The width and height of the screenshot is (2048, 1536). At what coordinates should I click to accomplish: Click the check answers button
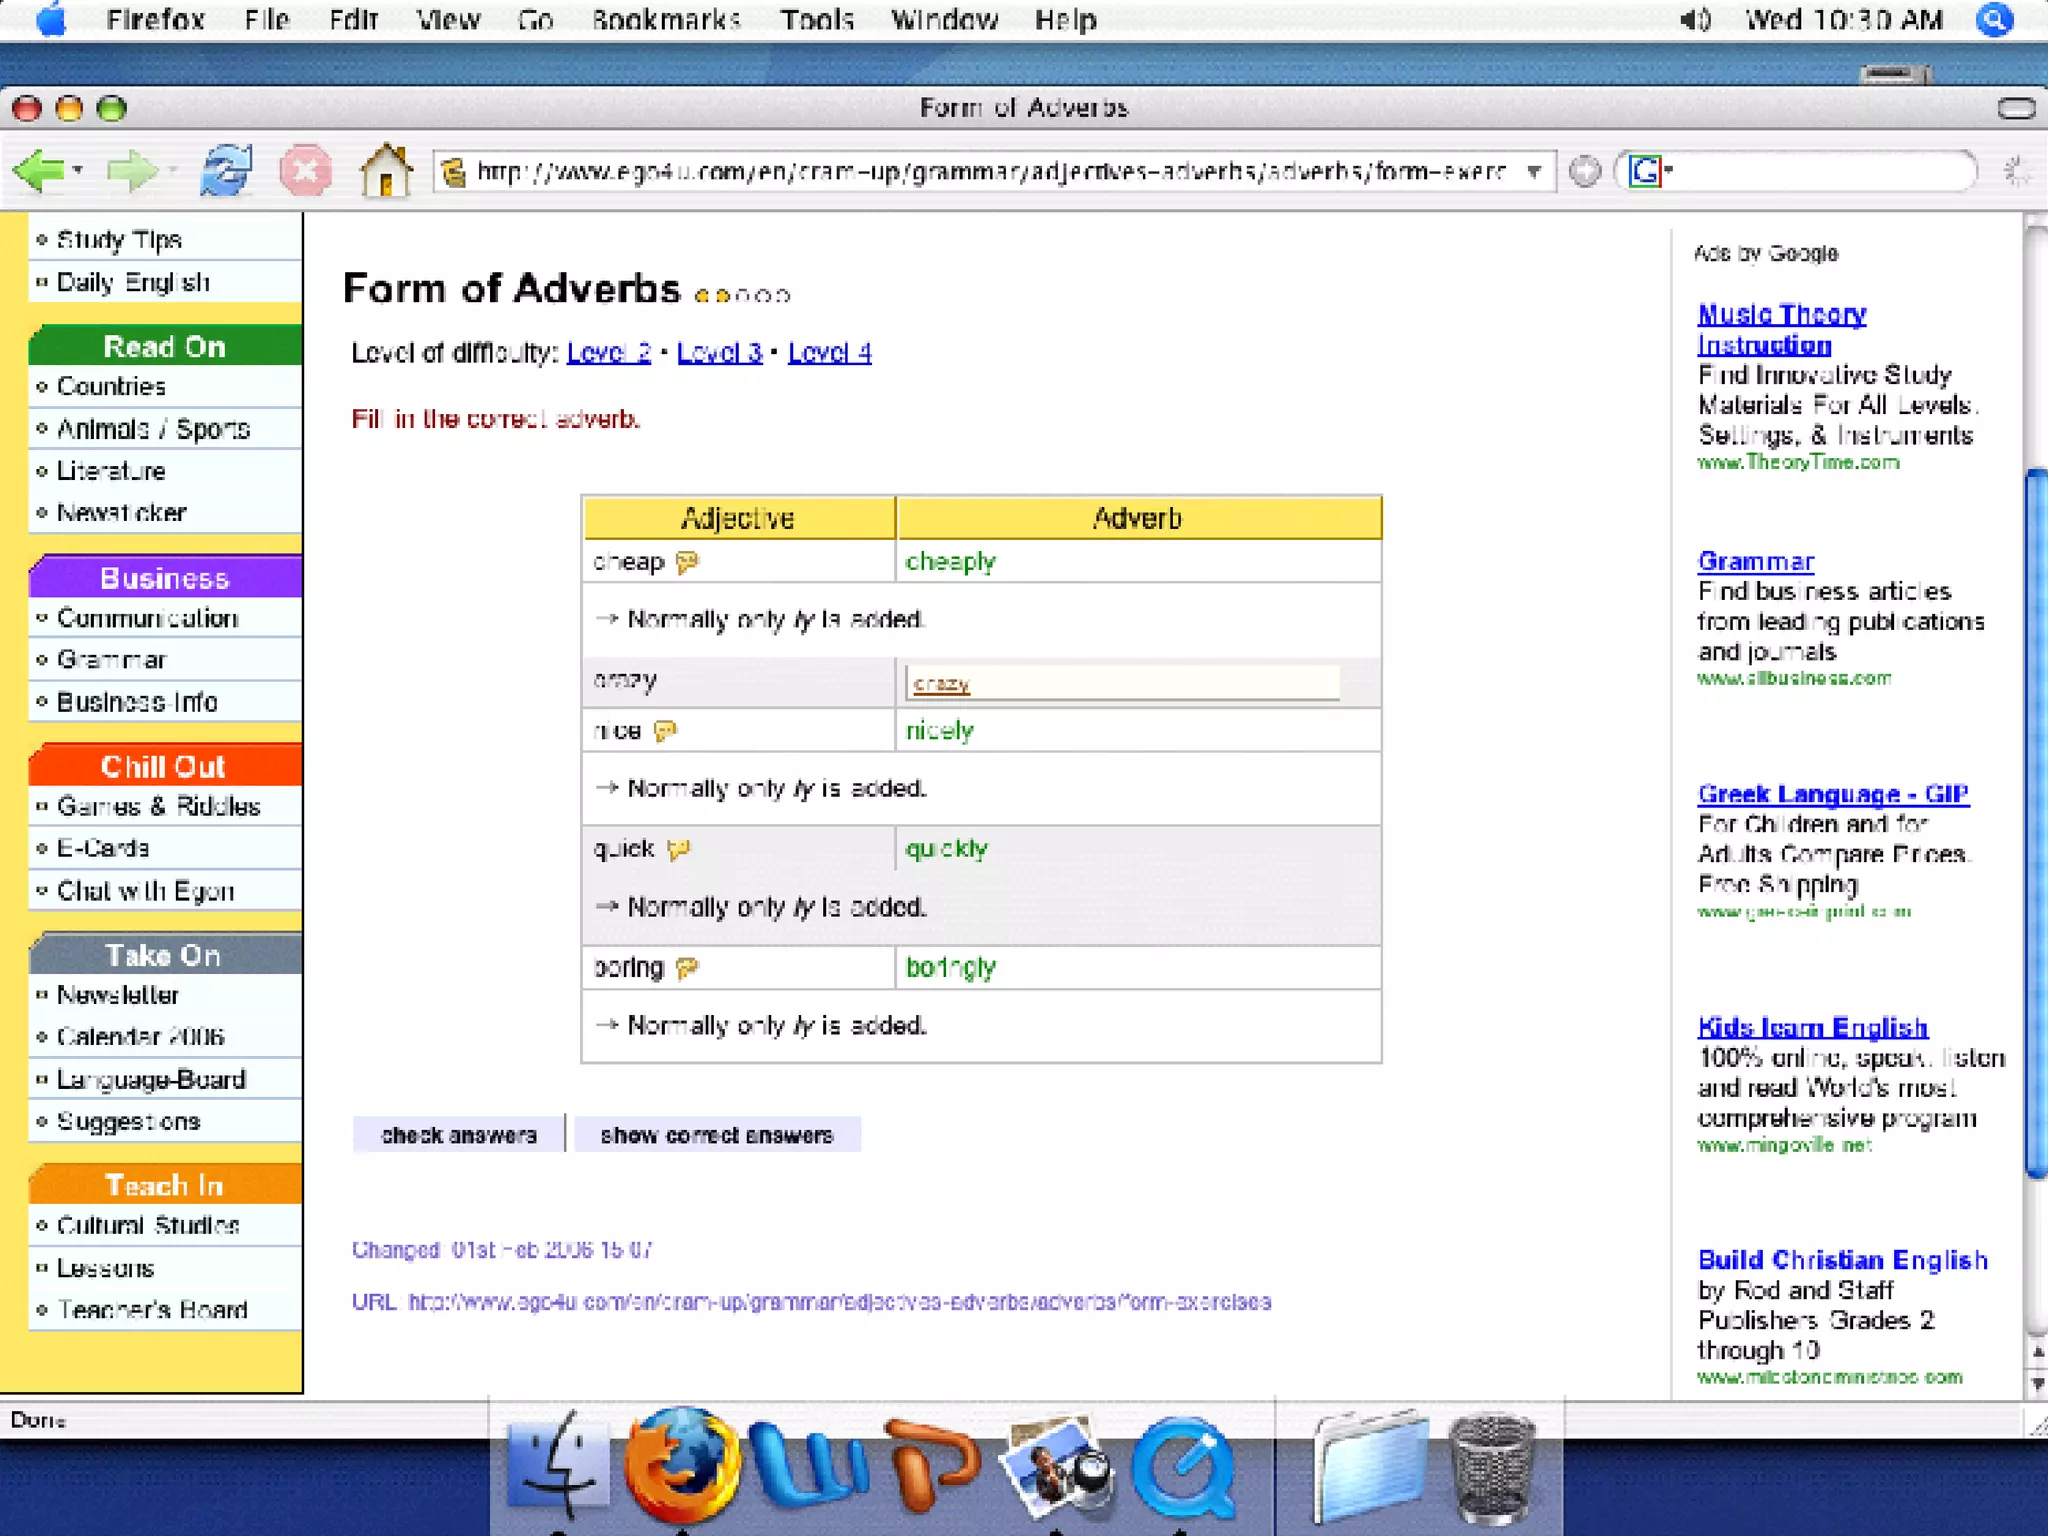coord(459,1135)
